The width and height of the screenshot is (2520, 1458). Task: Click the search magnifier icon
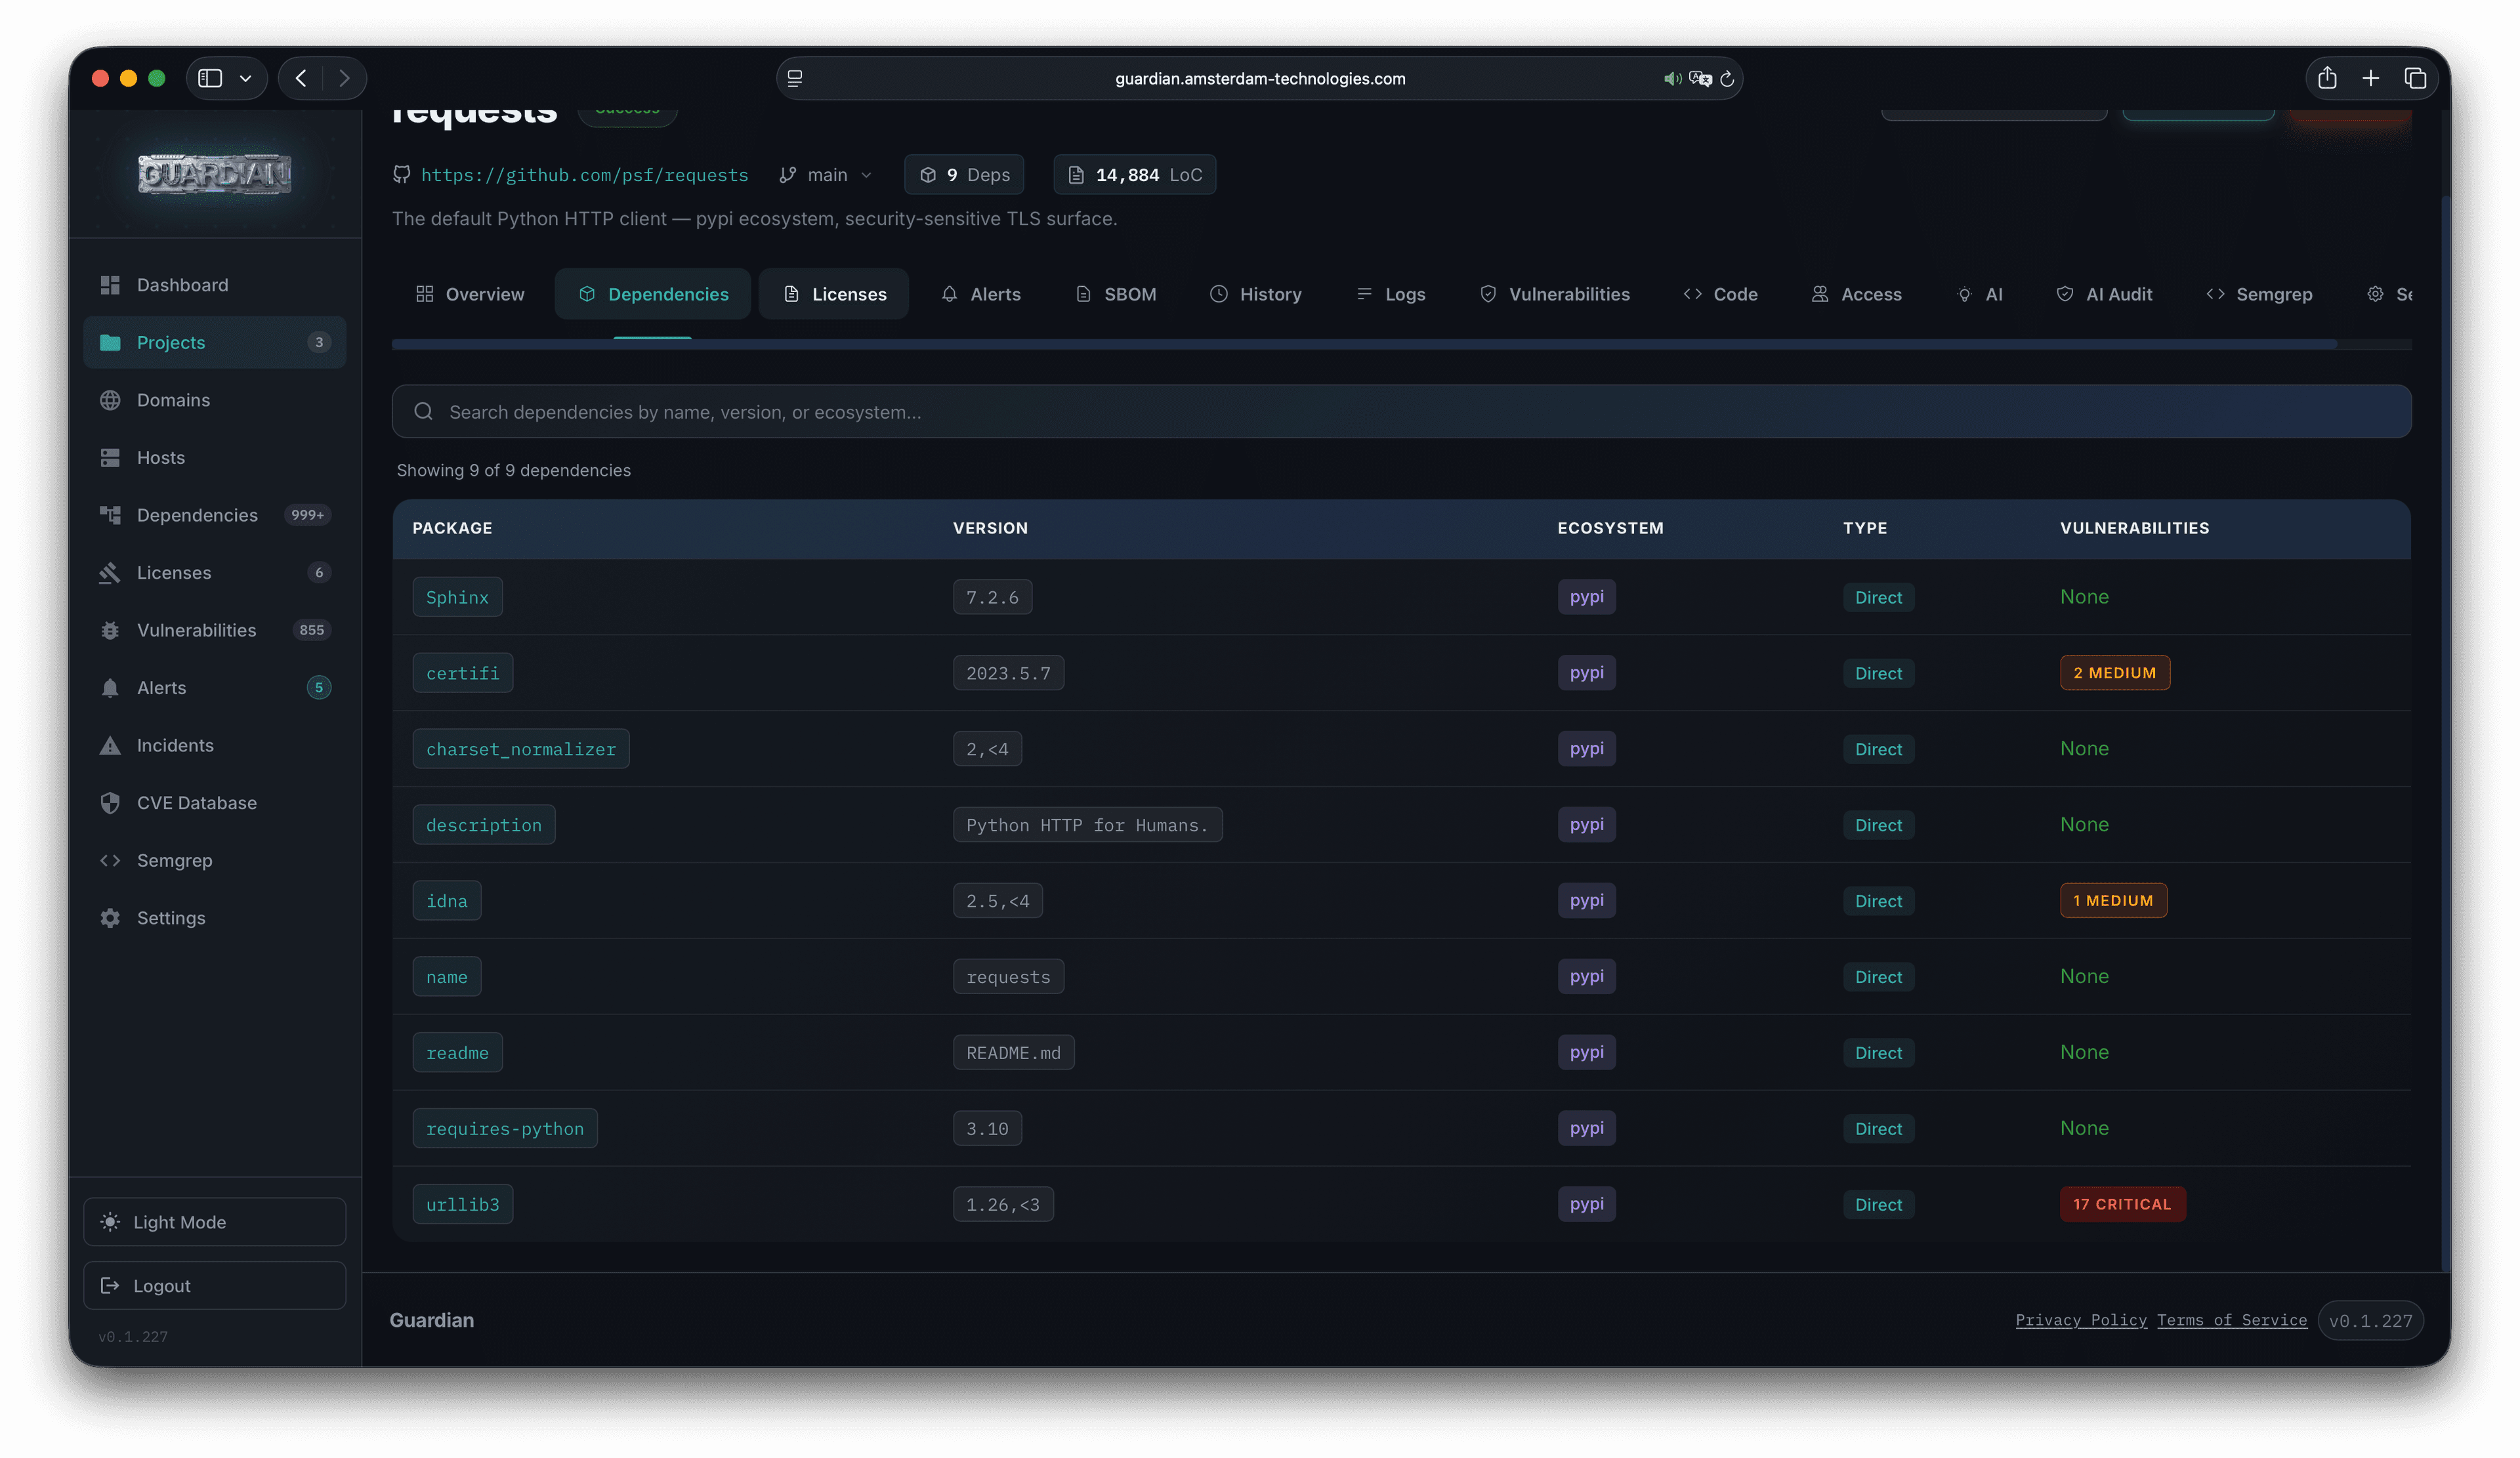[x=423, y=411]
